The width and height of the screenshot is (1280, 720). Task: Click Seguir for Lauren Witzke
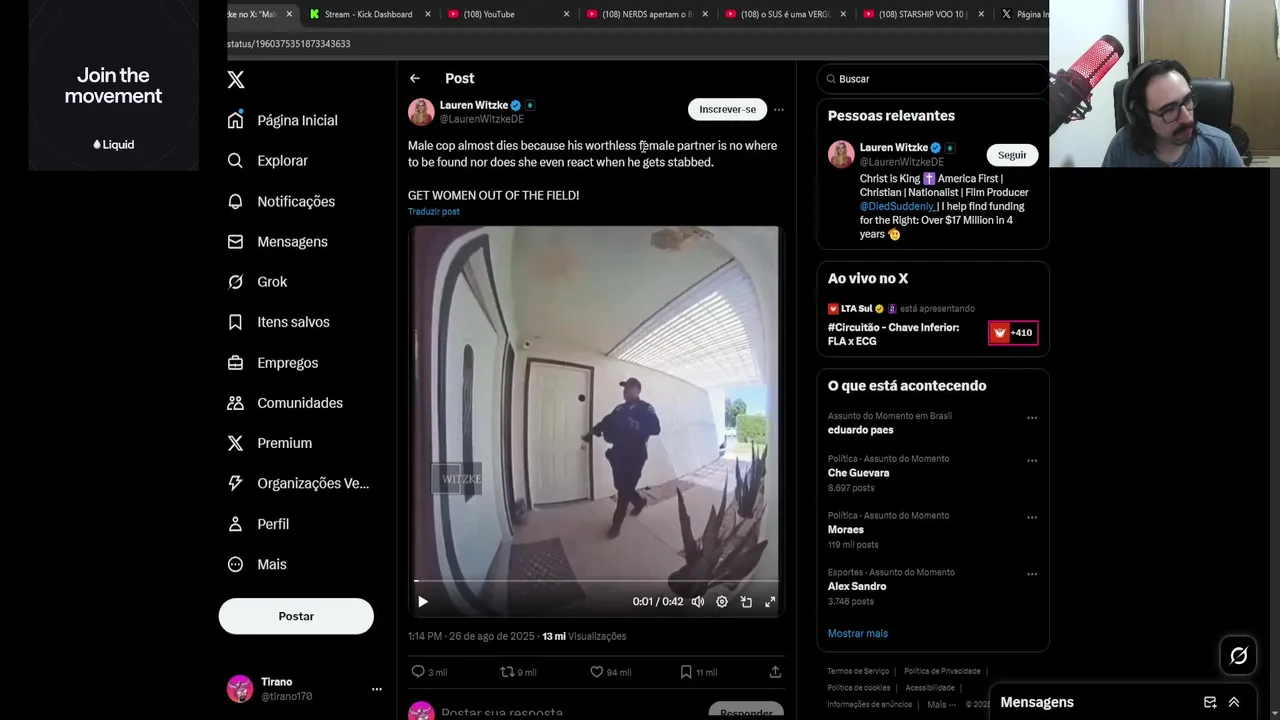tap(1012, 155)
